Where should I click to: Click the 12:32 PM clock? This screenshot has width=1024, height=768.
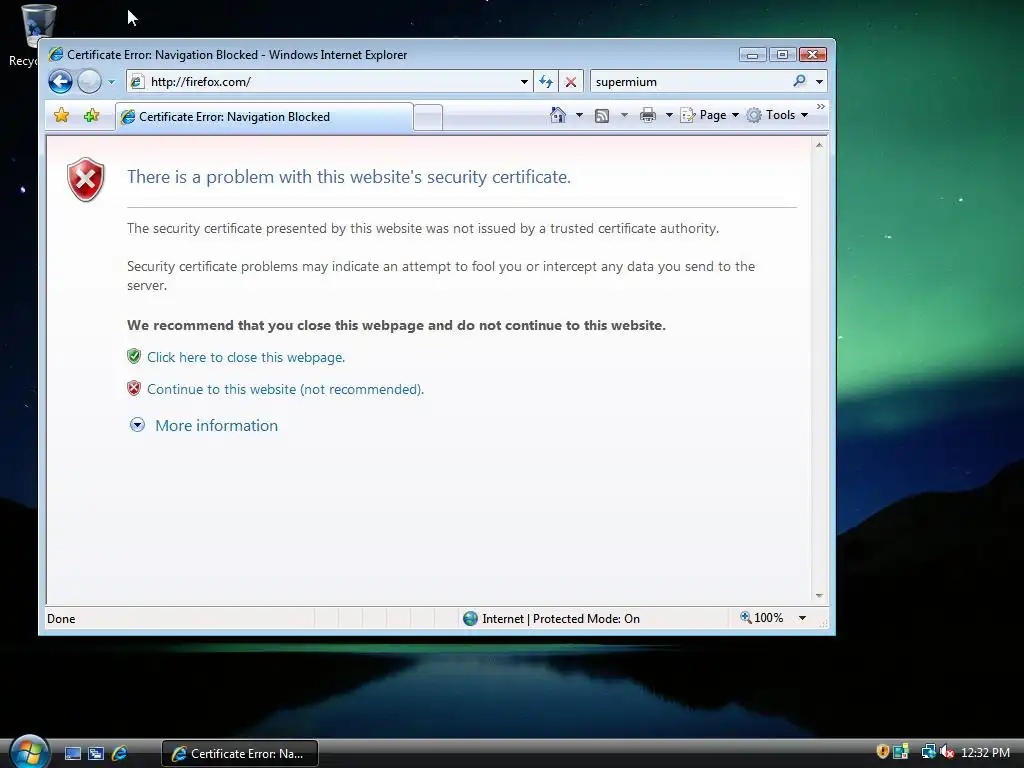point(985,753)
